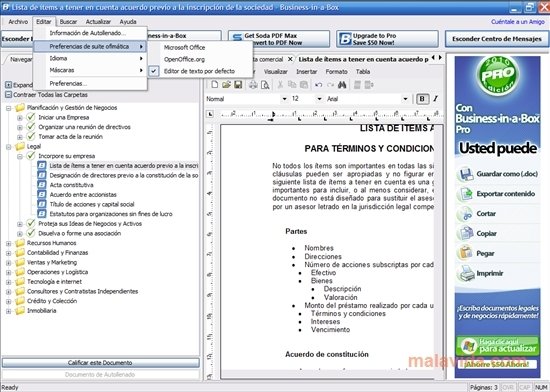Choose Microsoft Office suite preference

pyautogui.click(x=184, y=47)
